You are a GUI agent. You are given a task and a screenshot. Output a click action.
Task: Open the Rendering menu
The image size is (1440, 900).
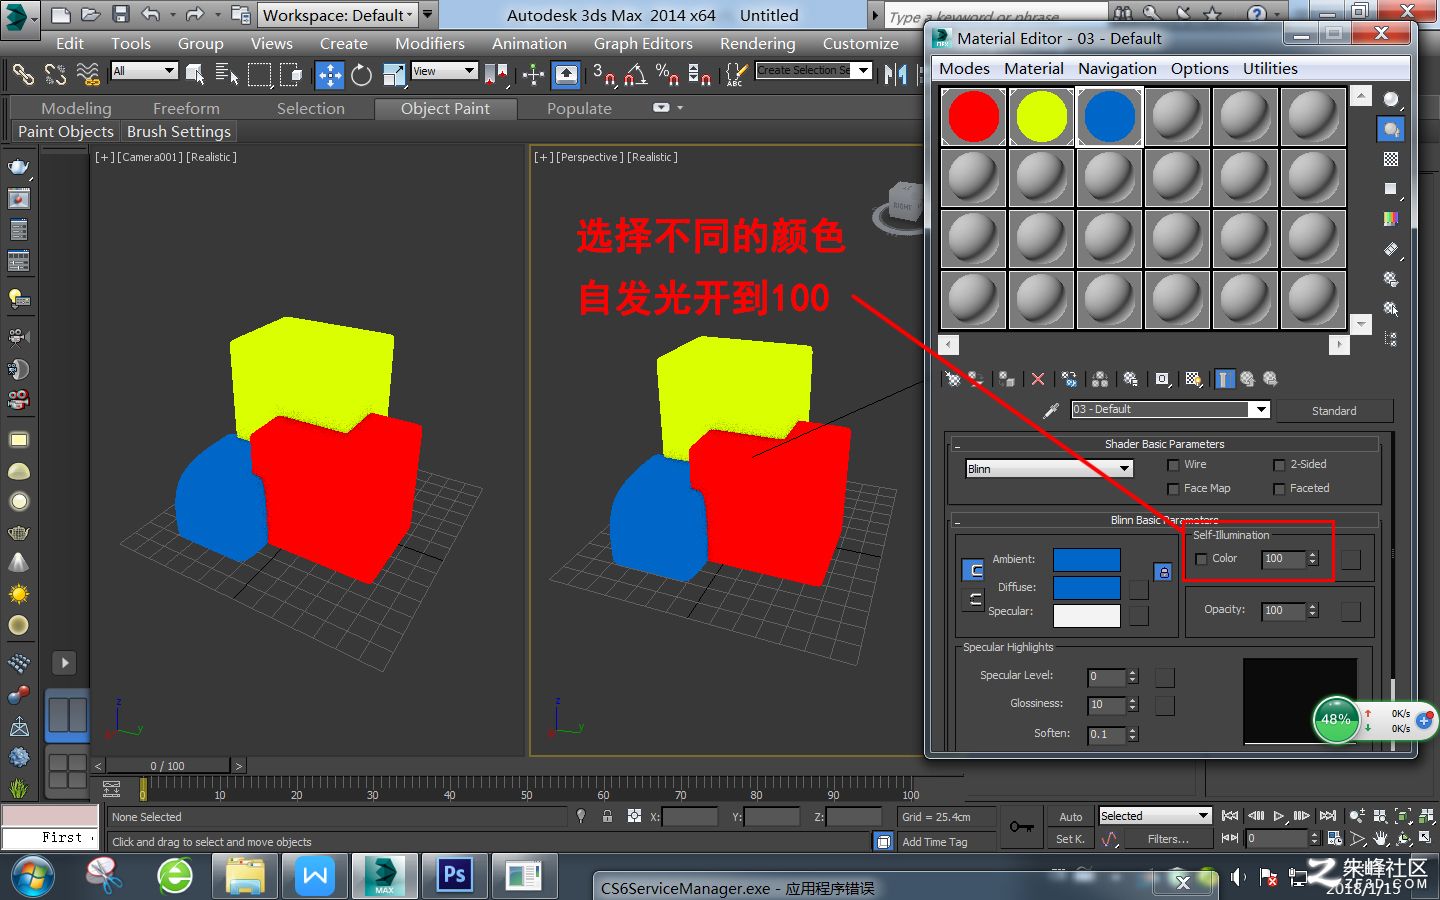[x=758, y=43]
